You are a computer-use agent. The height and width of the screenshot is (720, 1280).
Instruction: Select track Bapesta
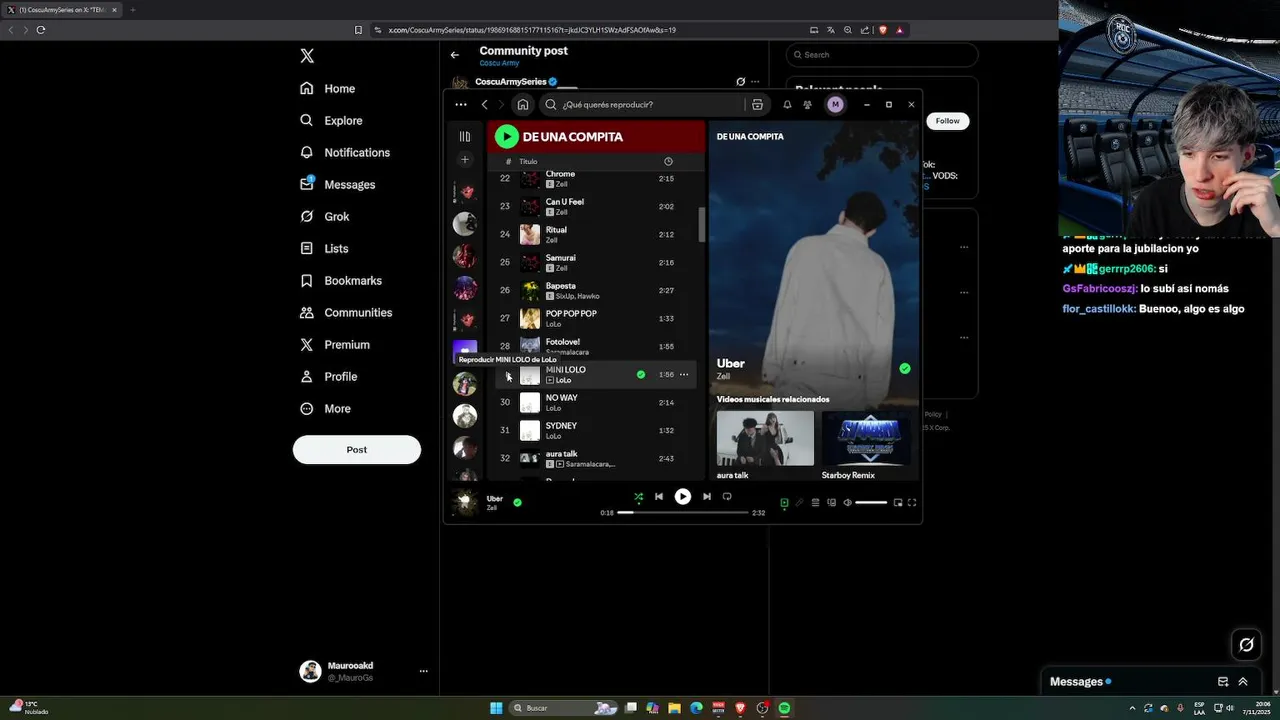pyautogui.click(x=598, y=290)
